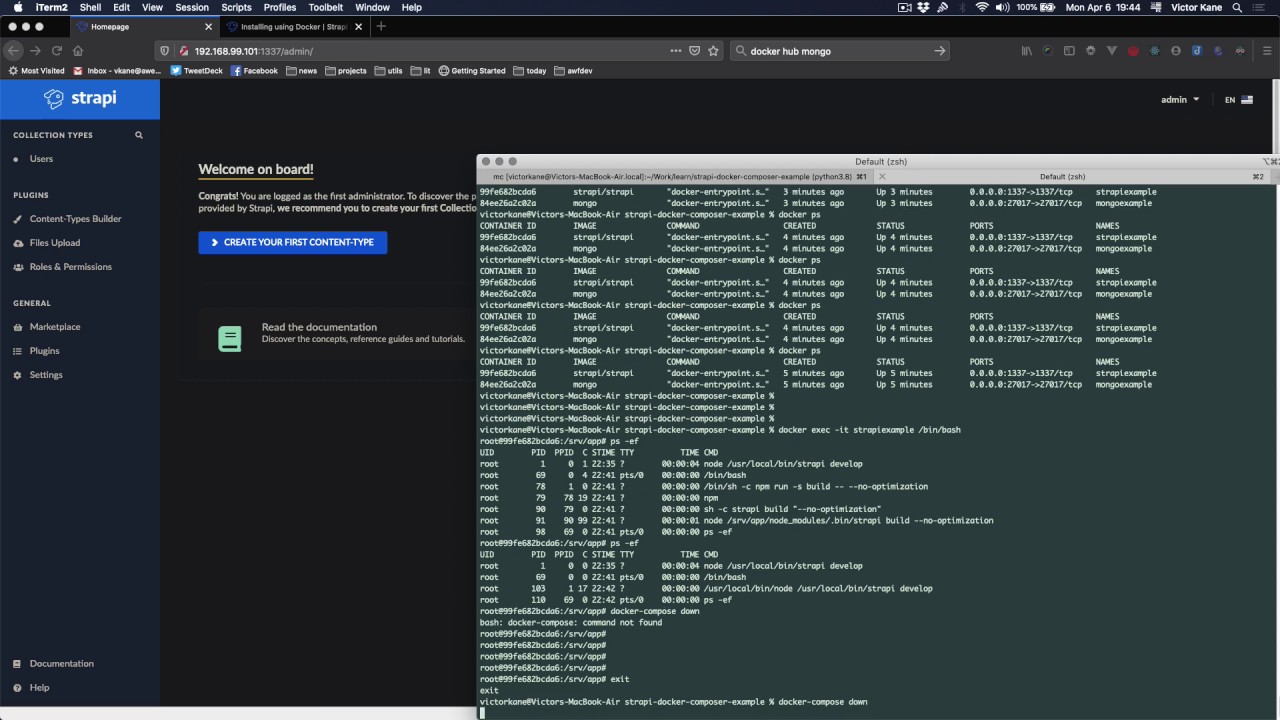
Task: Submit search with the arrow button
Action: click(x=939, y=51)
